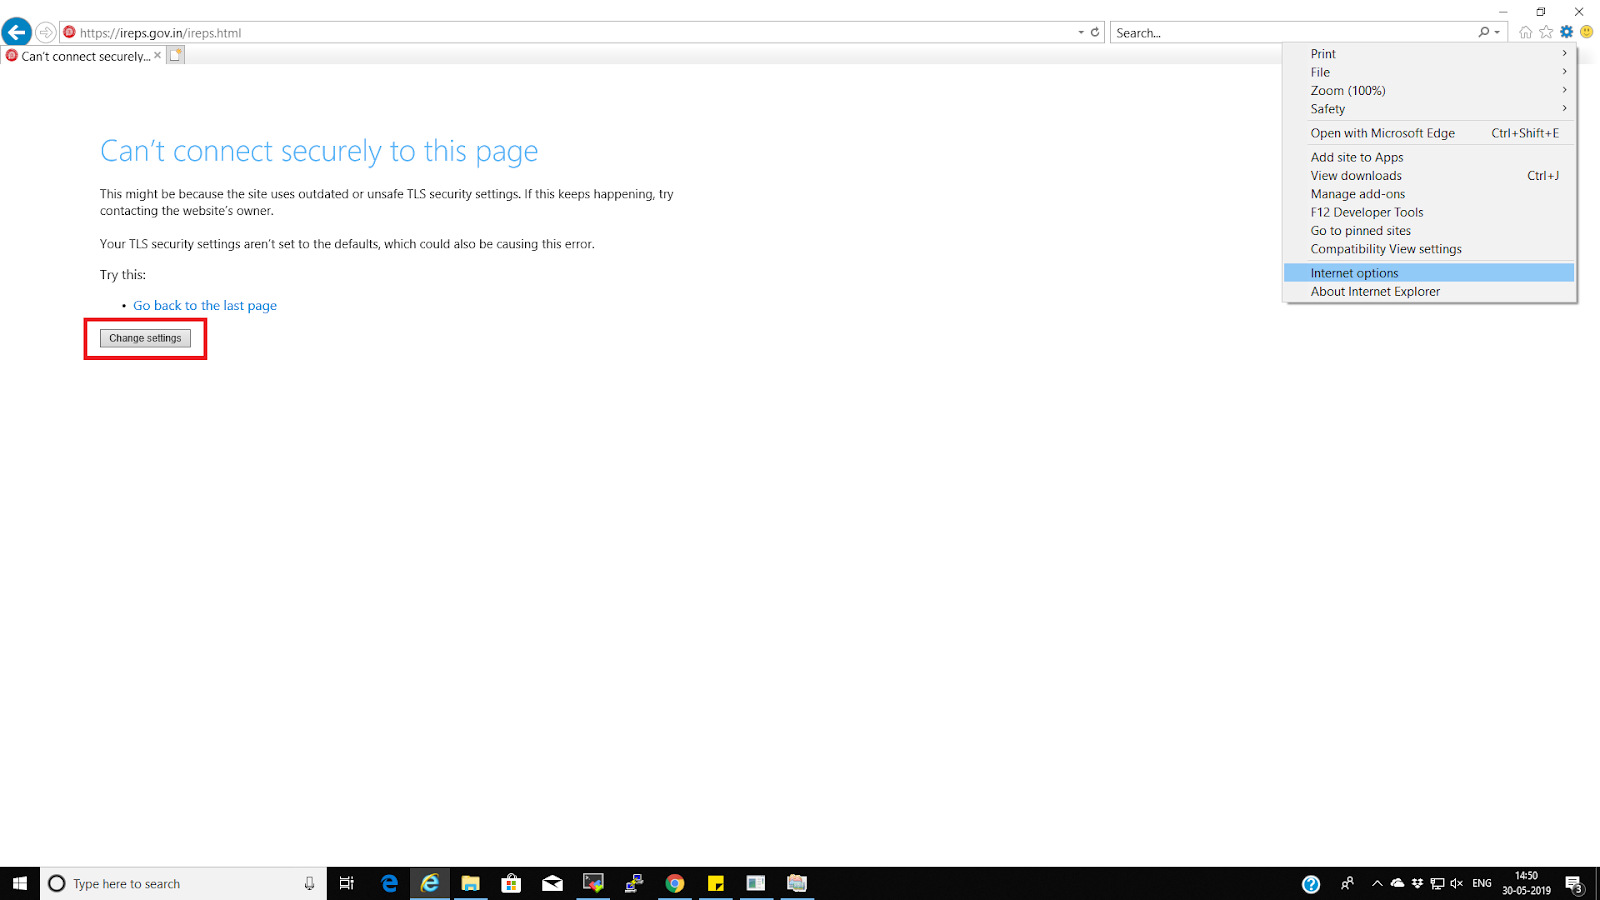Click 'Type here to search' taskbar box

pos(183,883)
